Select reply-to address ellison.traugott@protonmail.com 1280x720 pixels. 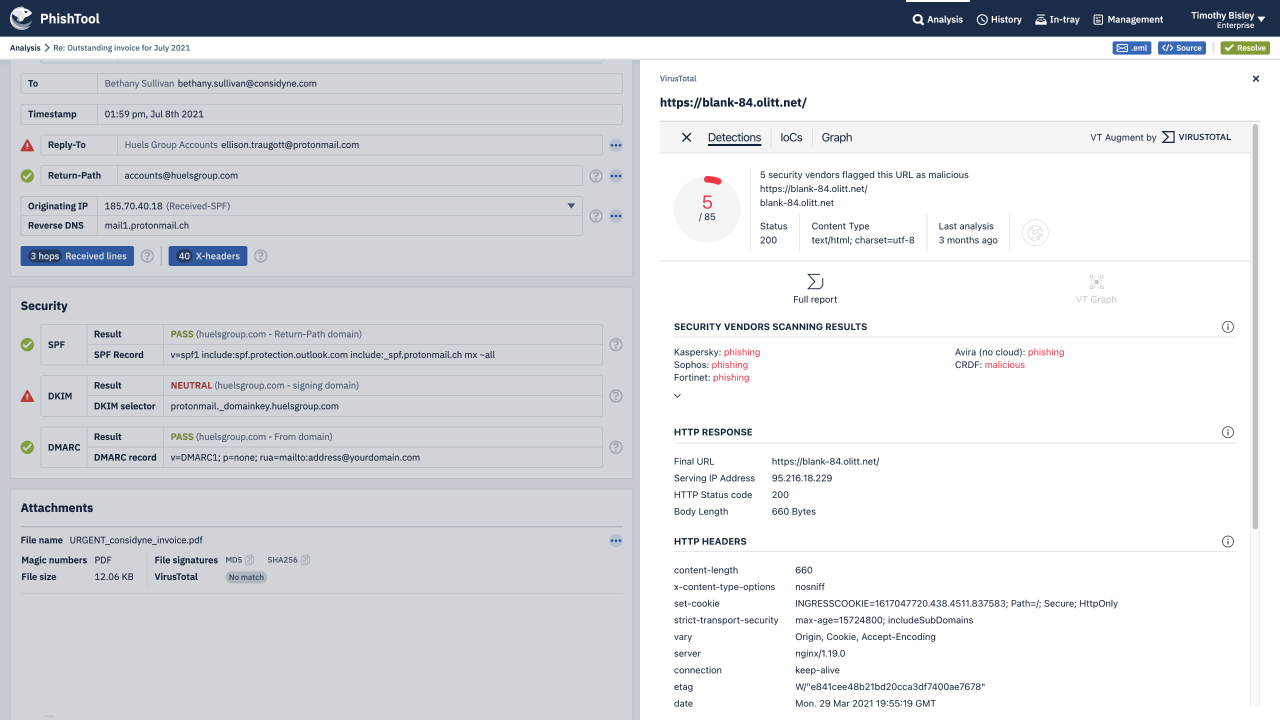pos(290,145)
